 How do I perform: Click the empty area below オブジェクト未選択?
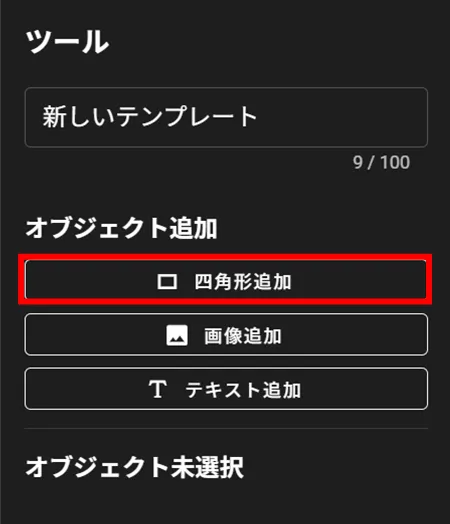(x=226, y=503)
